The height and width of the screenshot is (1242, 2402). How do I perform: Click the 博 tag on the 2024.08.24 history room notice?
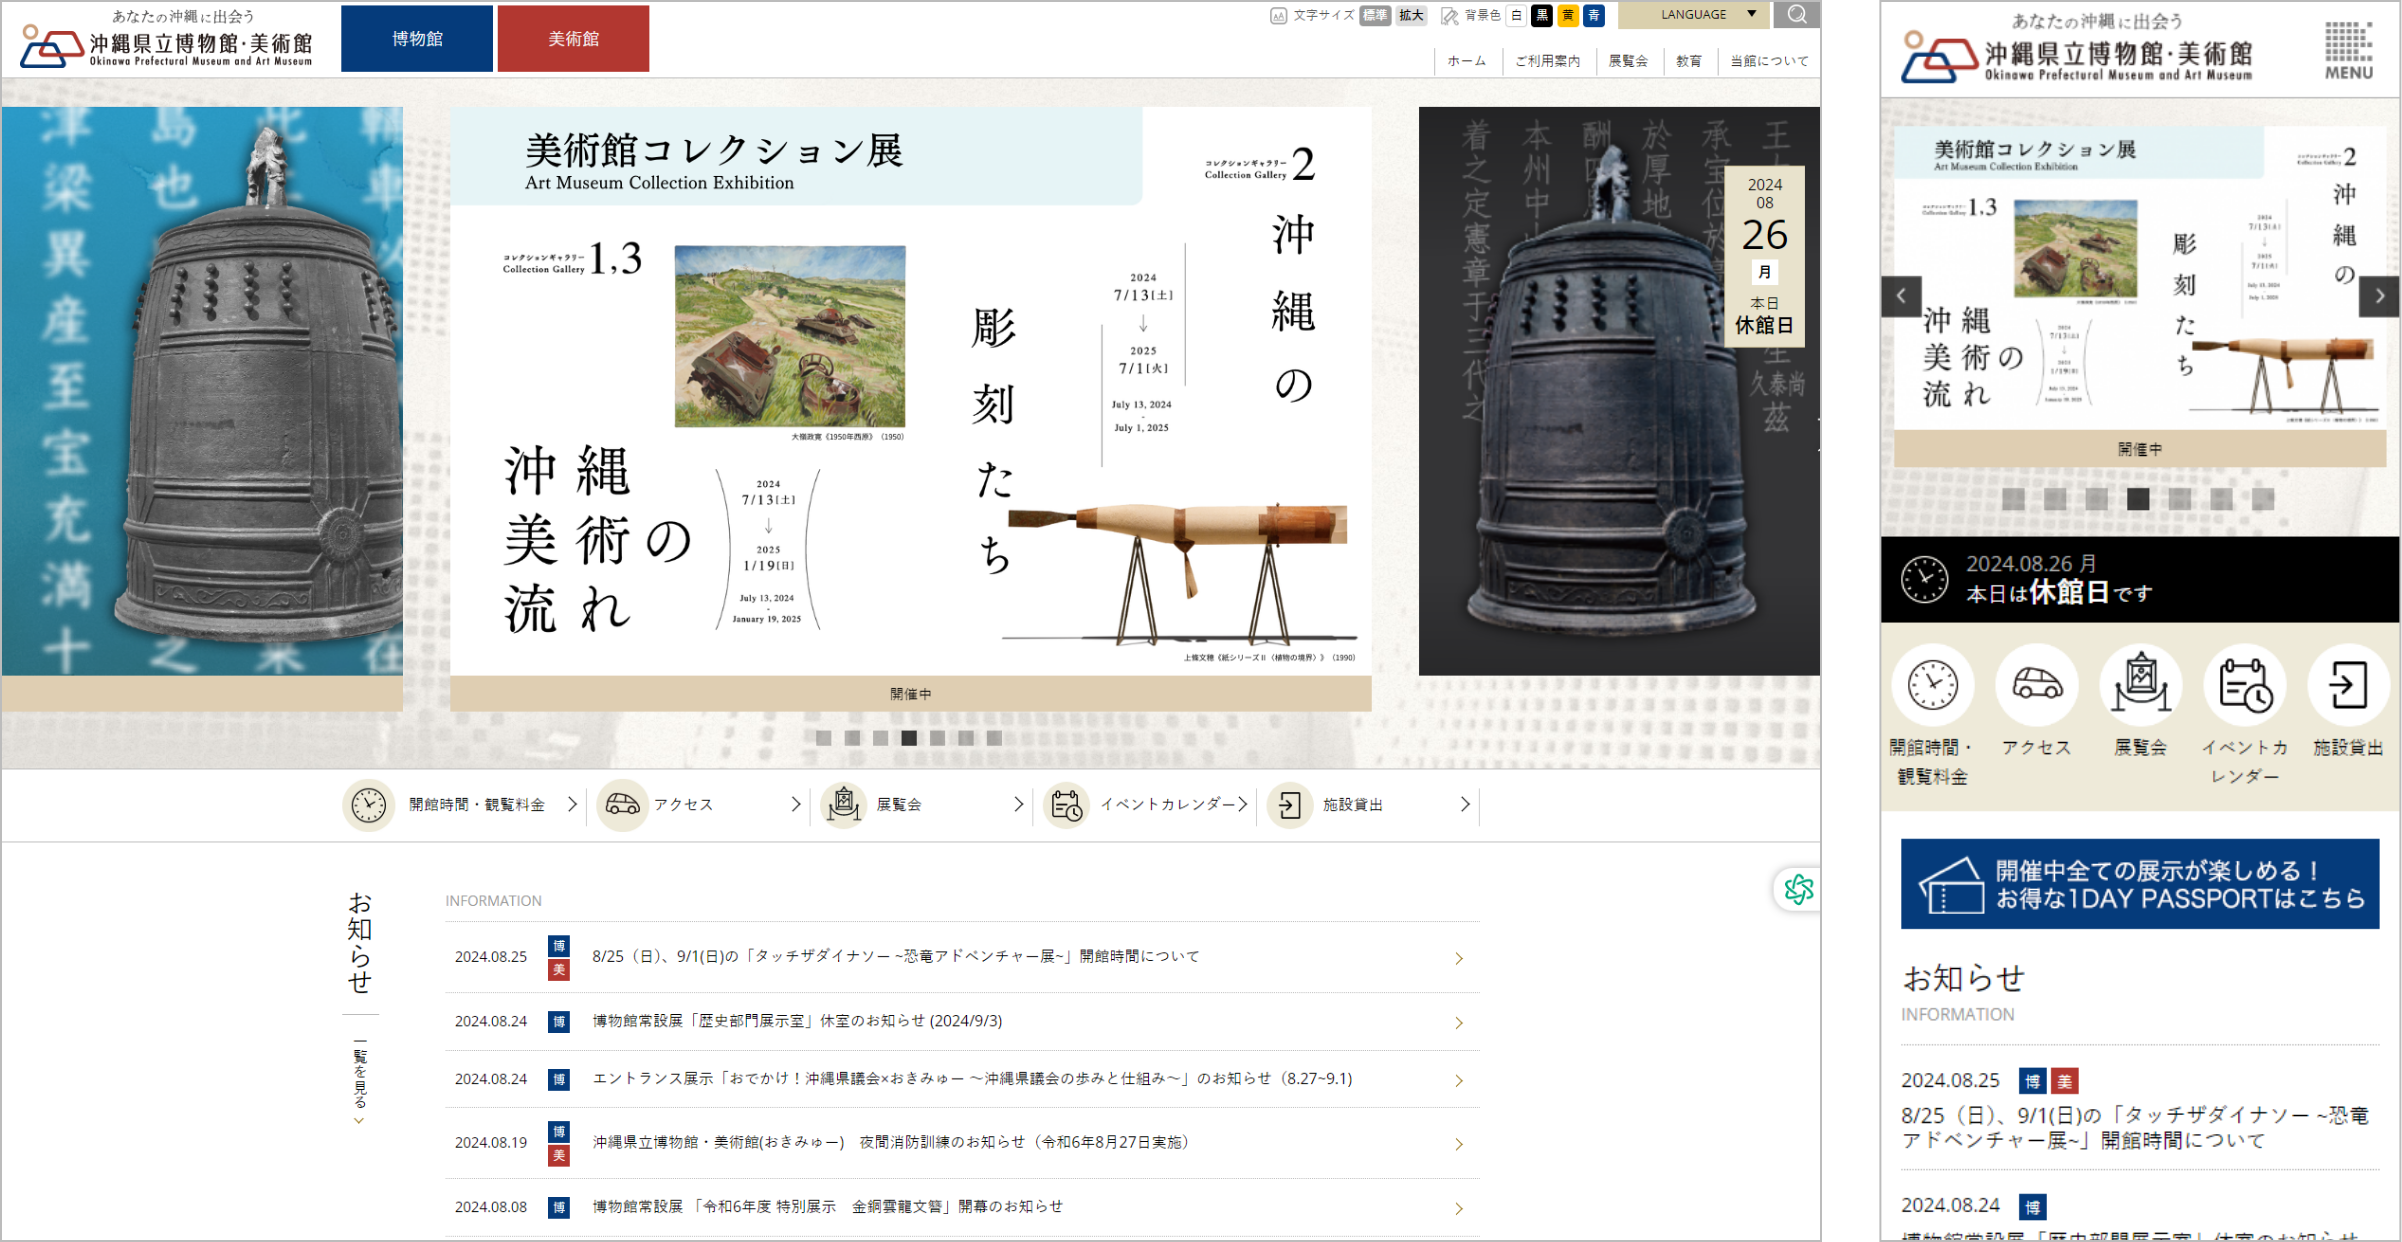click(559, 1021)
